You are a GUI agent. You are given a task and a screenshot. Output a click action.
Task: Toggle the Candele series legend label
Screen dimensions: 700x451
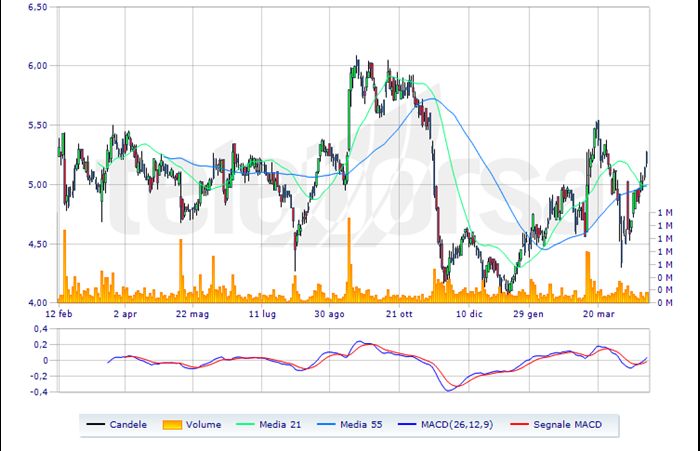pyautogui.click(x=129, y=424)
